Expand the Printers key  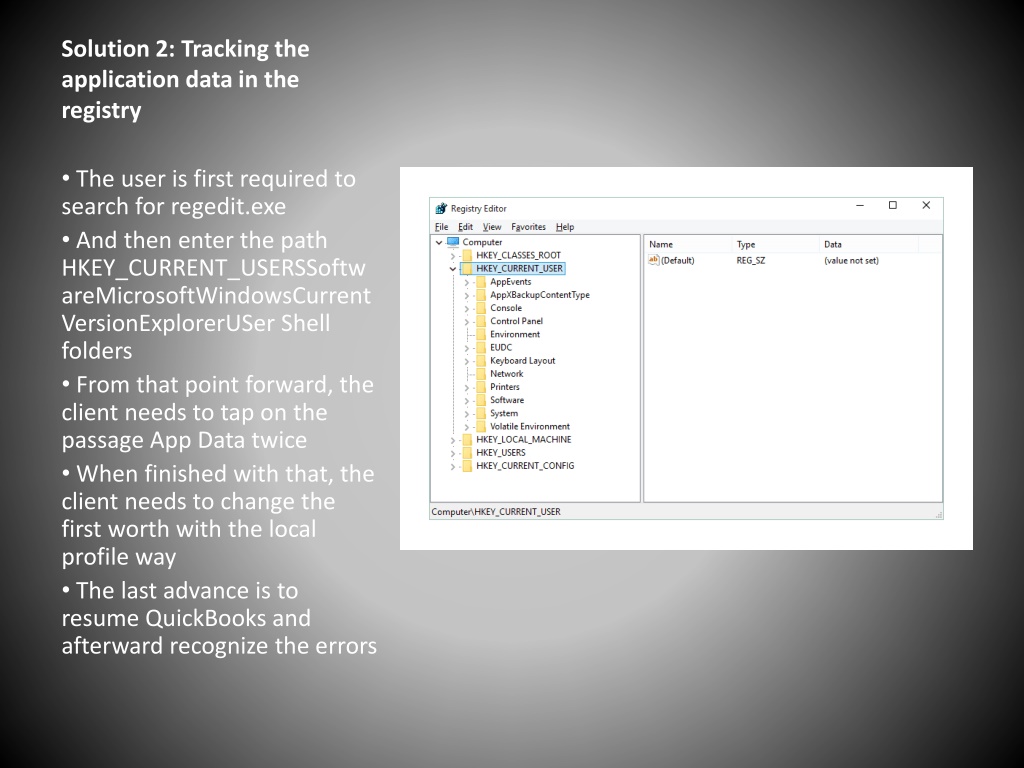pos(466,387)
